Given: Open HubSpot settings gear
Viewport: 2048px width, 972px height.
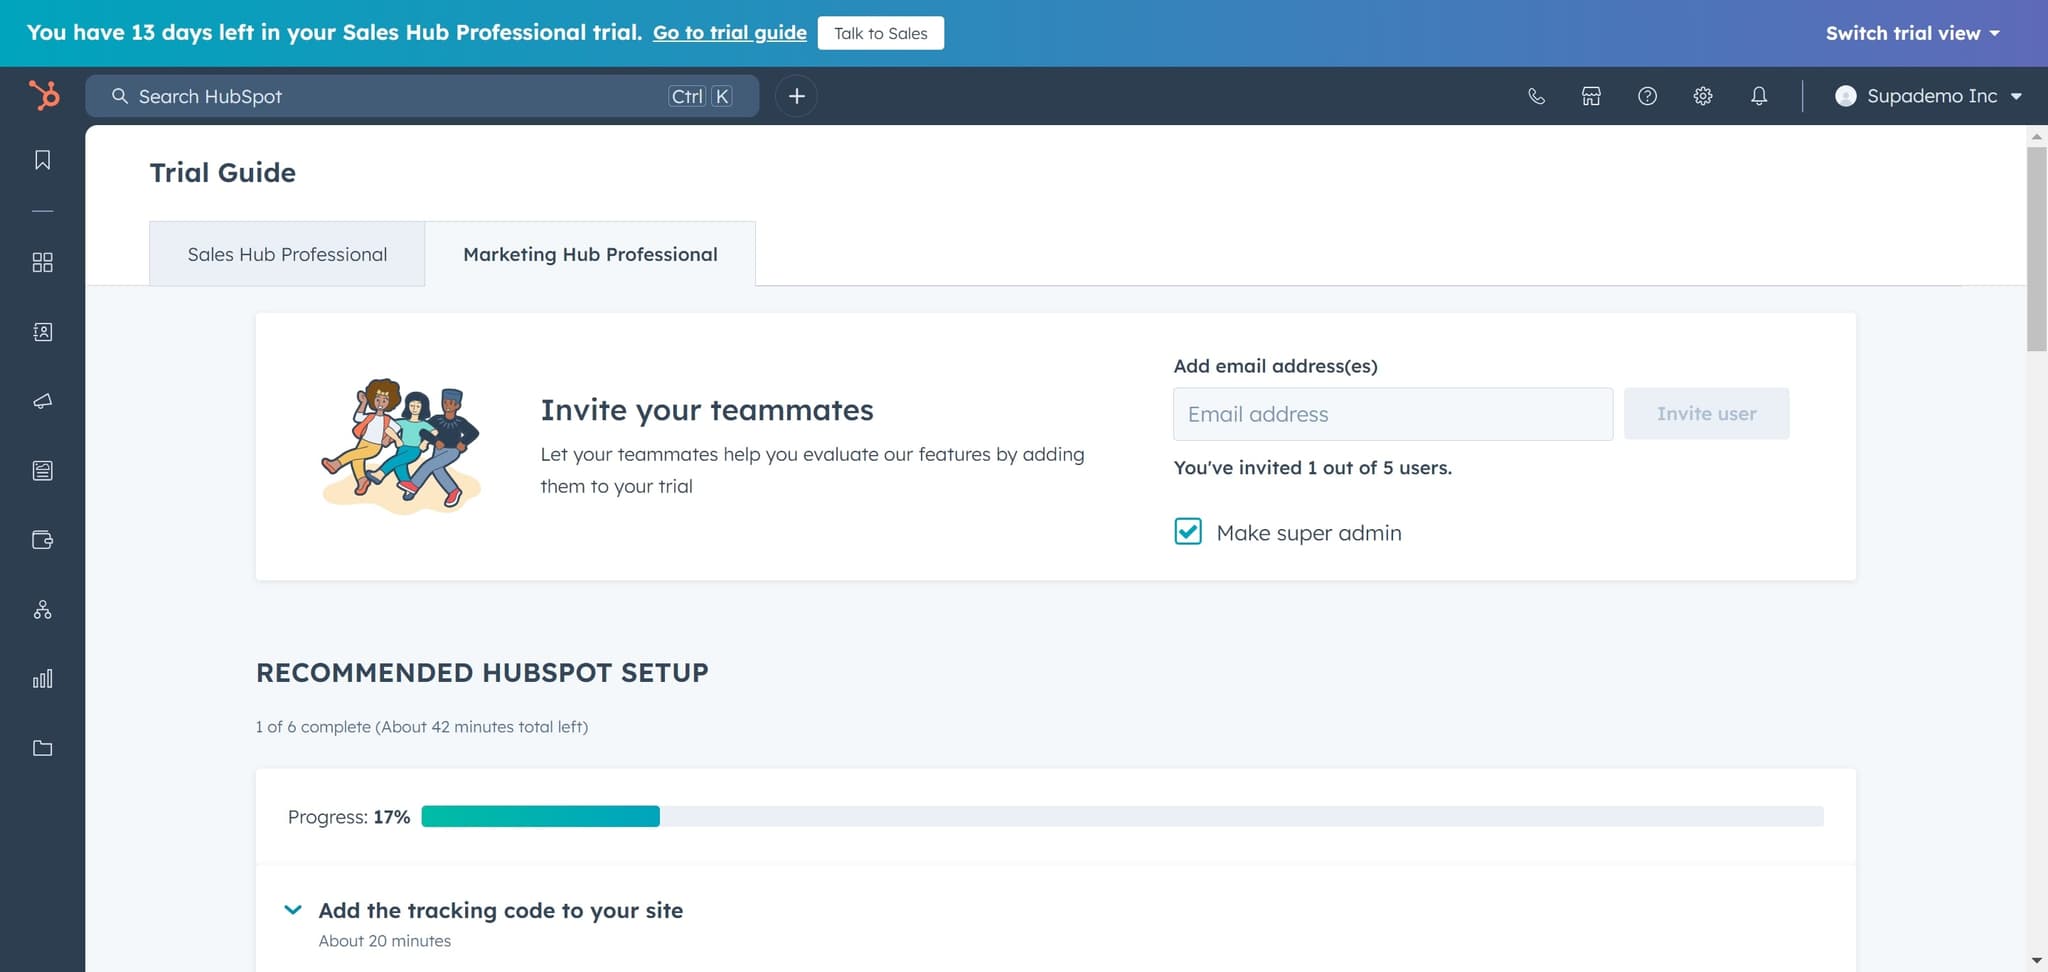Looking at the screenshot, I should point(1703,95).
